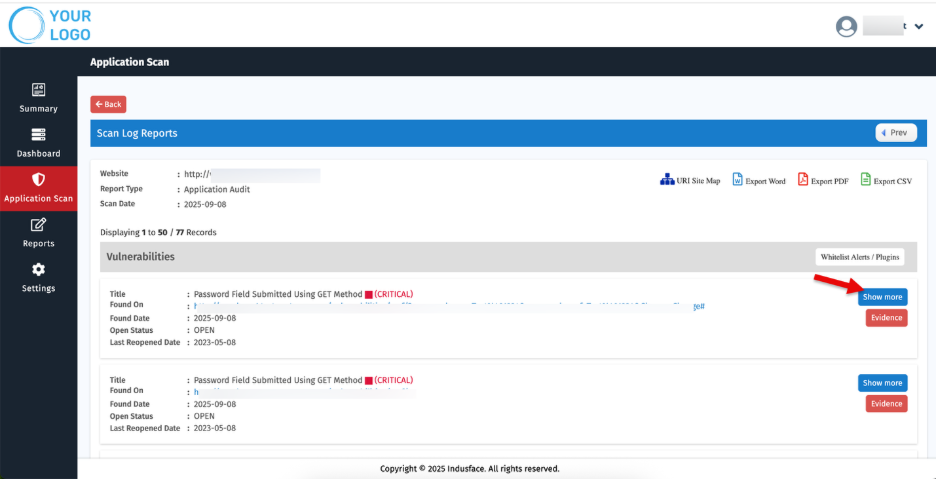Click first vulnerability's Last Reopened Date 2023-05-08
Viewport: 936px width, 480px height.
(215, 342)
